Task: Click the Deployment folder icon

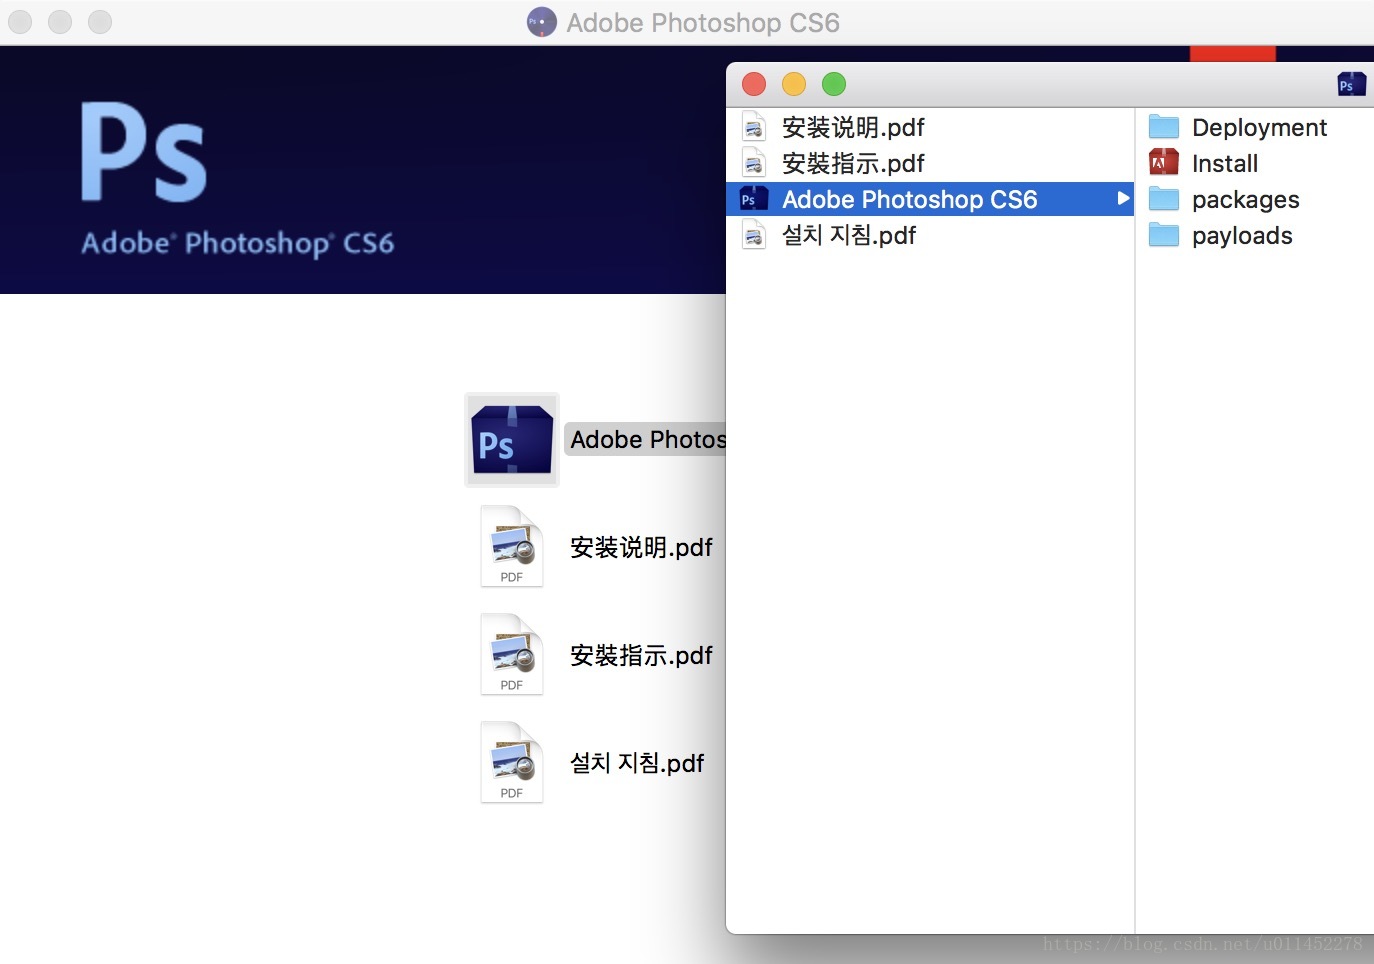Action: point(1164,126)
